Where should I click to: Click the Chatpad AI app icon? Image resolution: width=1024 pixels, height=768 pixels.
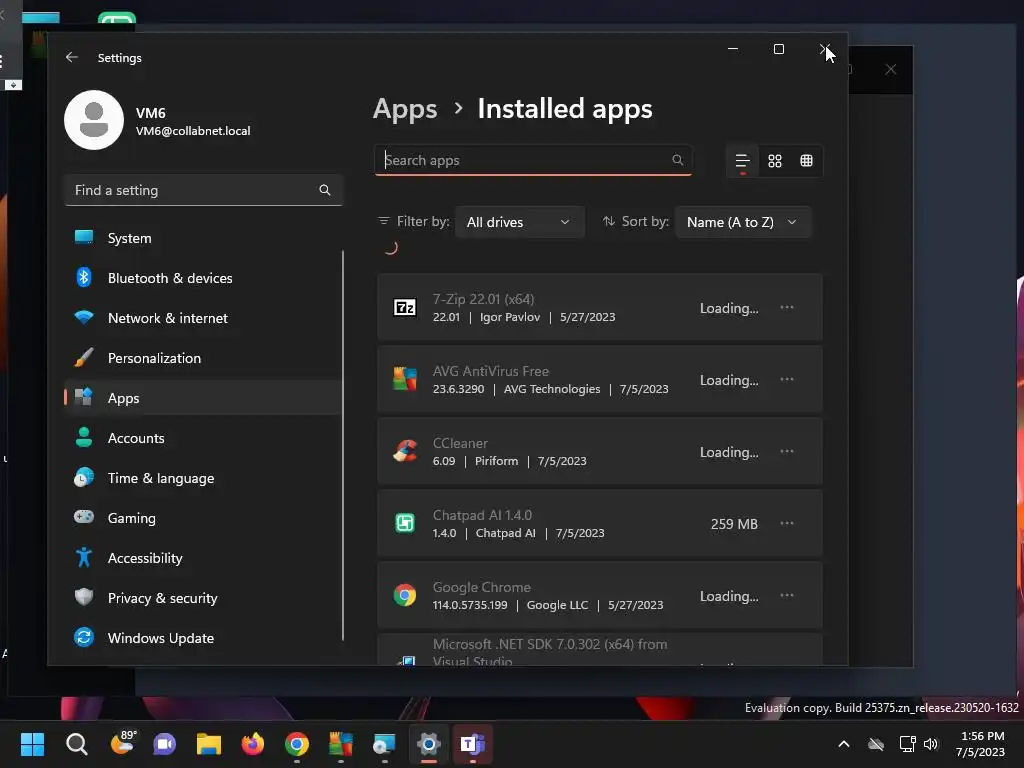tap(405, 523)
